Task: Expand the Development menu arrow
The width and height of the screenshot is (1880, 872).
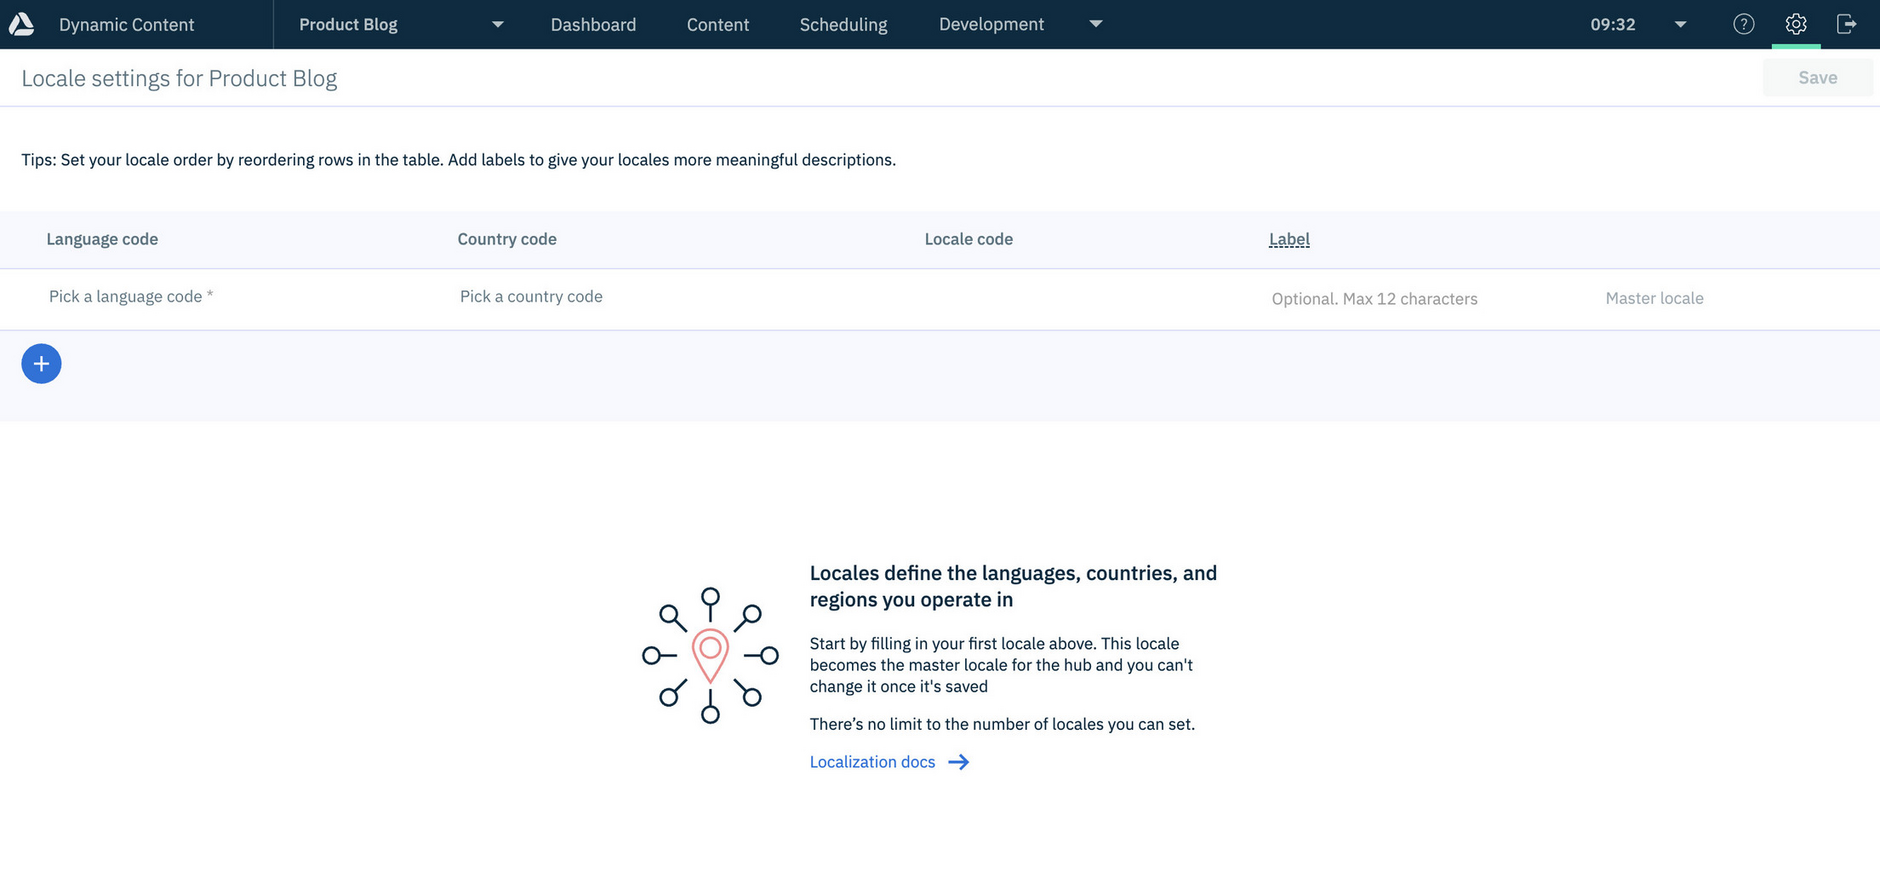Action: [1096, 24]
